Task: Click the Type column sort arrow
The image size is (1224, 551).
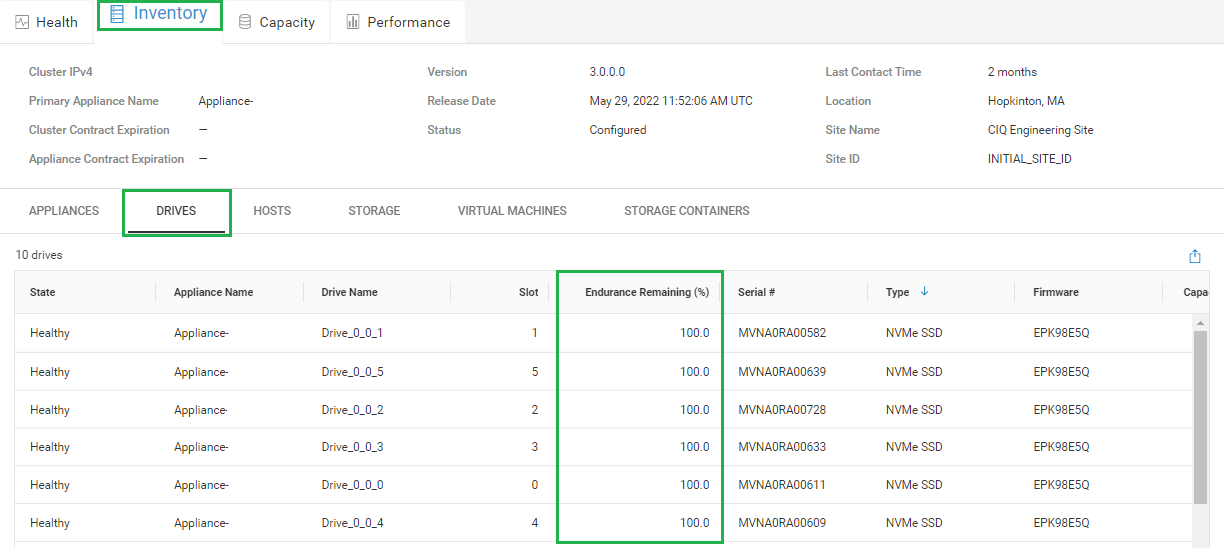Action: click(924, 292)
